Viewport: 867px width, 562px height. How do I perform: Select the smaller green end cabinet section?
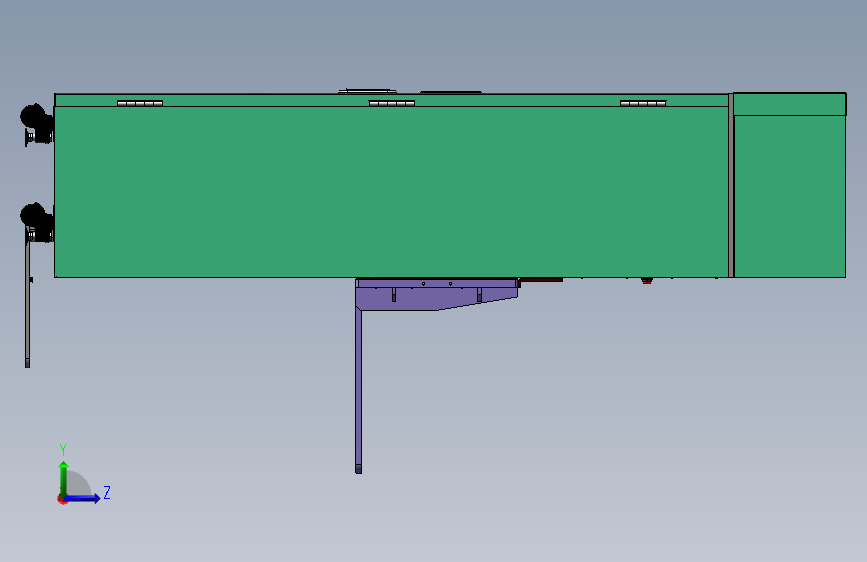coord(790,185)
